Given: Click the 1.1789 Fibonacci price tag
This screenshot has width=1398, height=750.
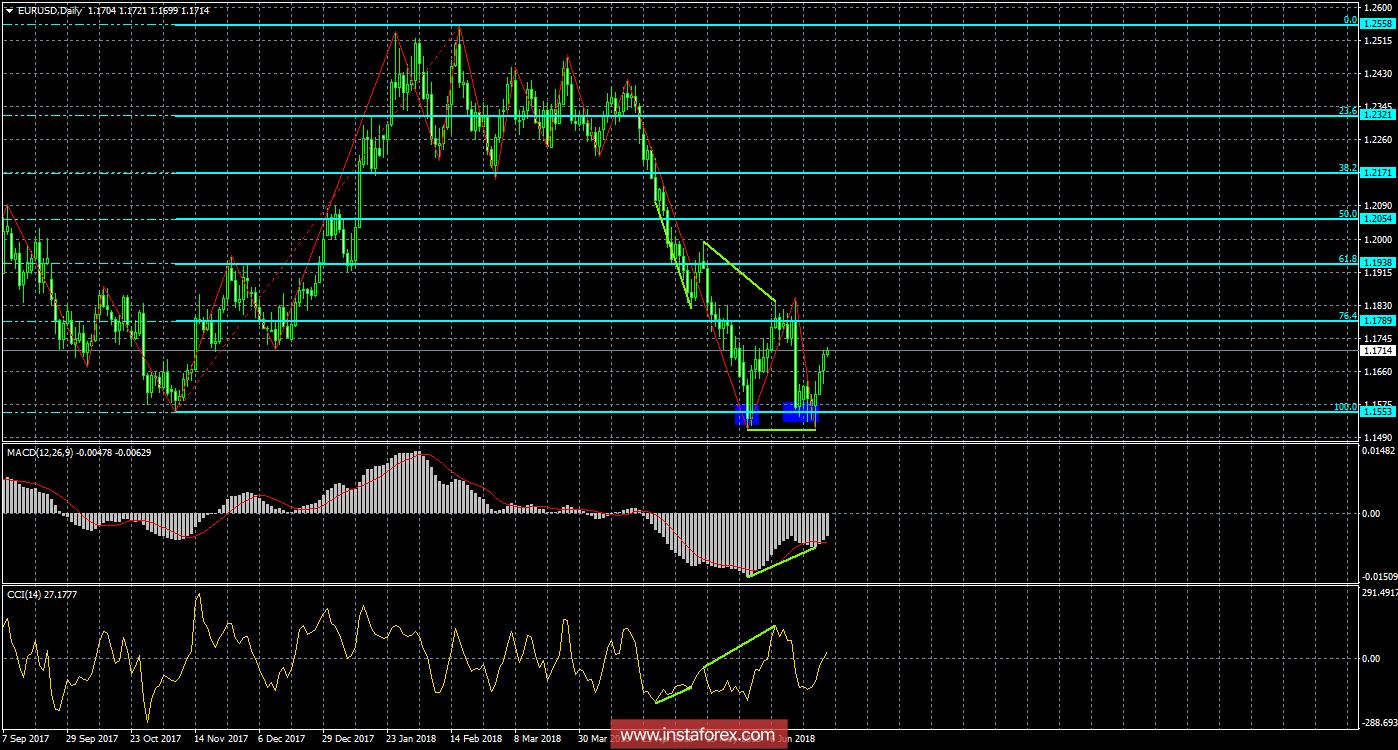Looking at the screenshot, I should point(1379,321).
